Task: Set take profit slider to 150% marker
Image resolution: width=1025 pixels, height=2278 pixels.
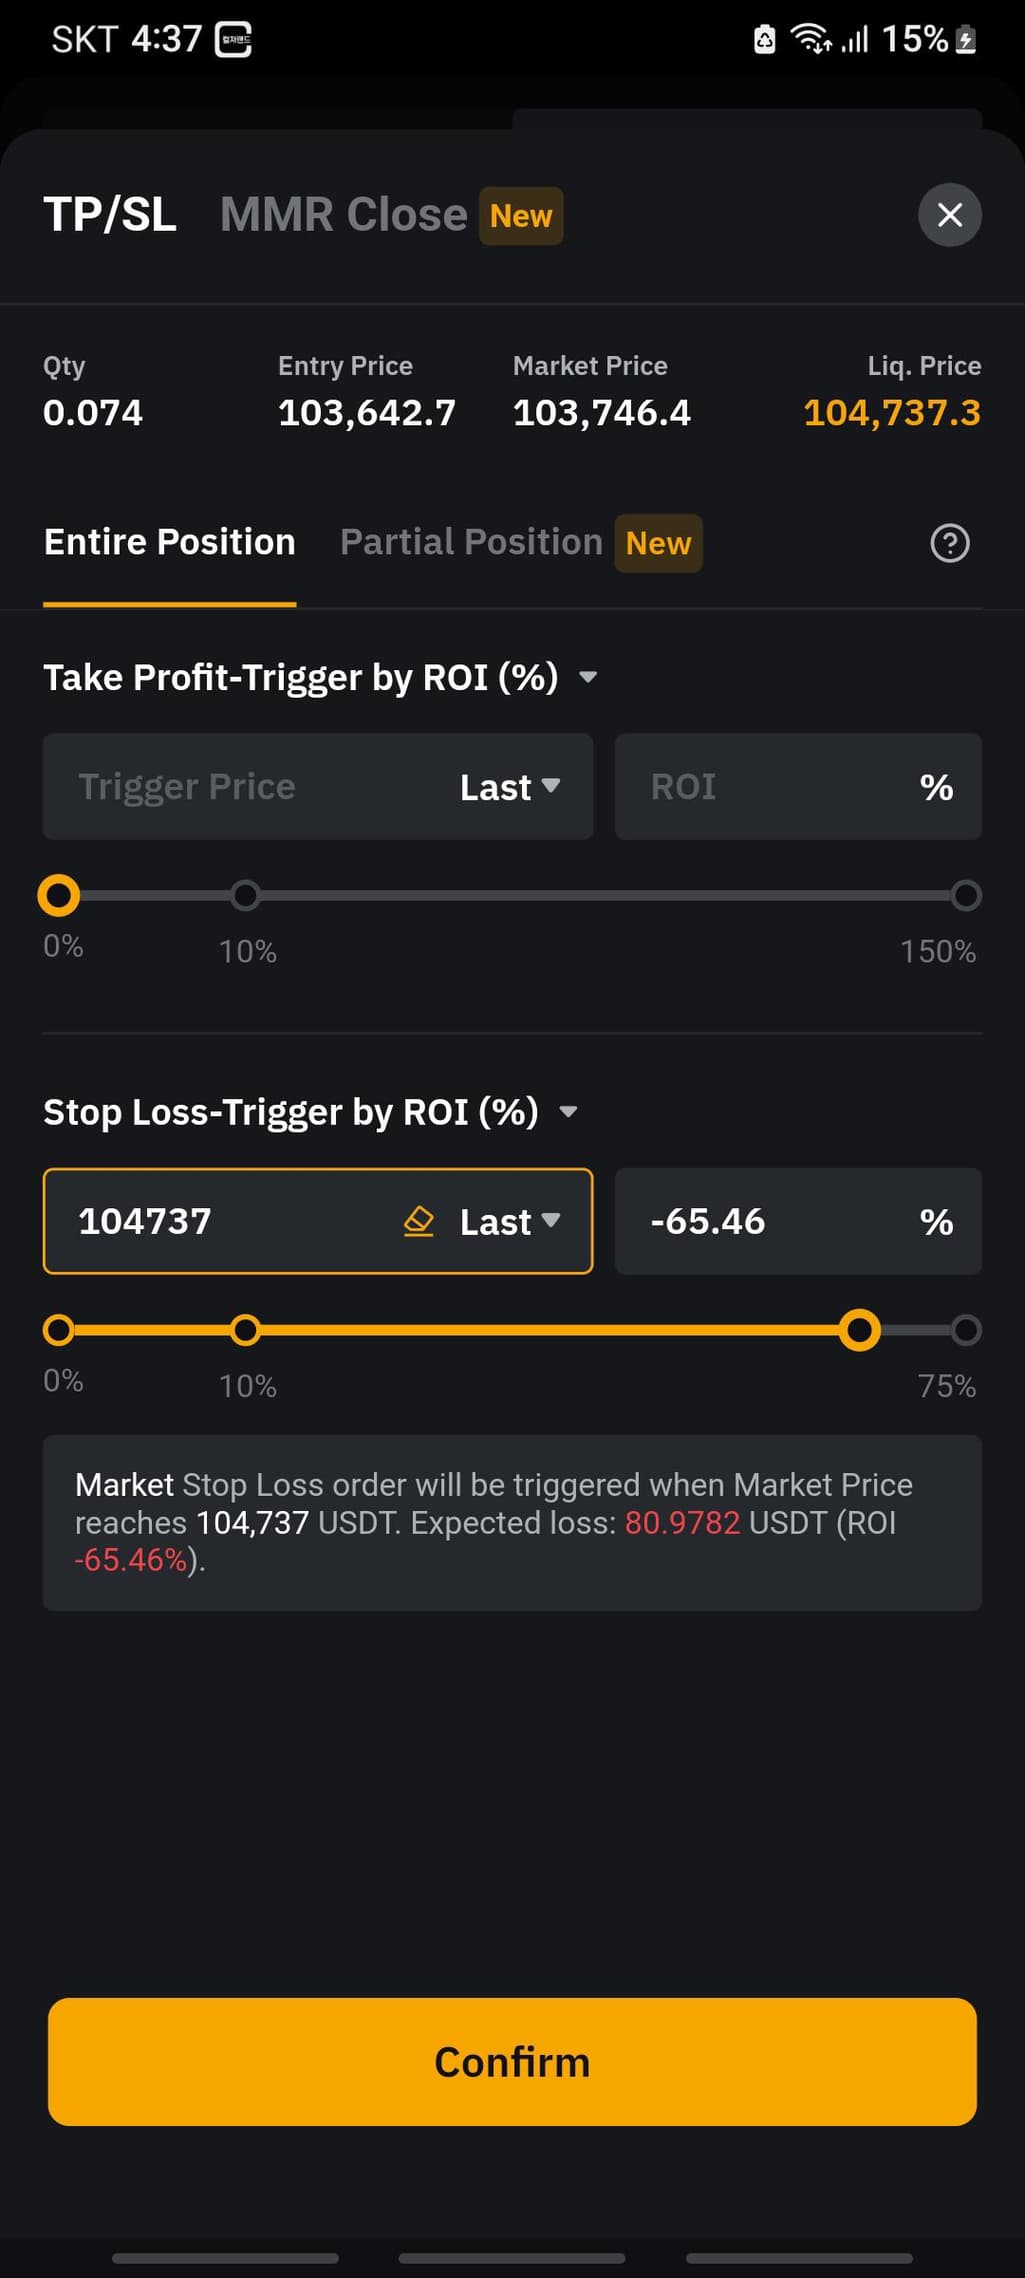Action: (966, 895)
